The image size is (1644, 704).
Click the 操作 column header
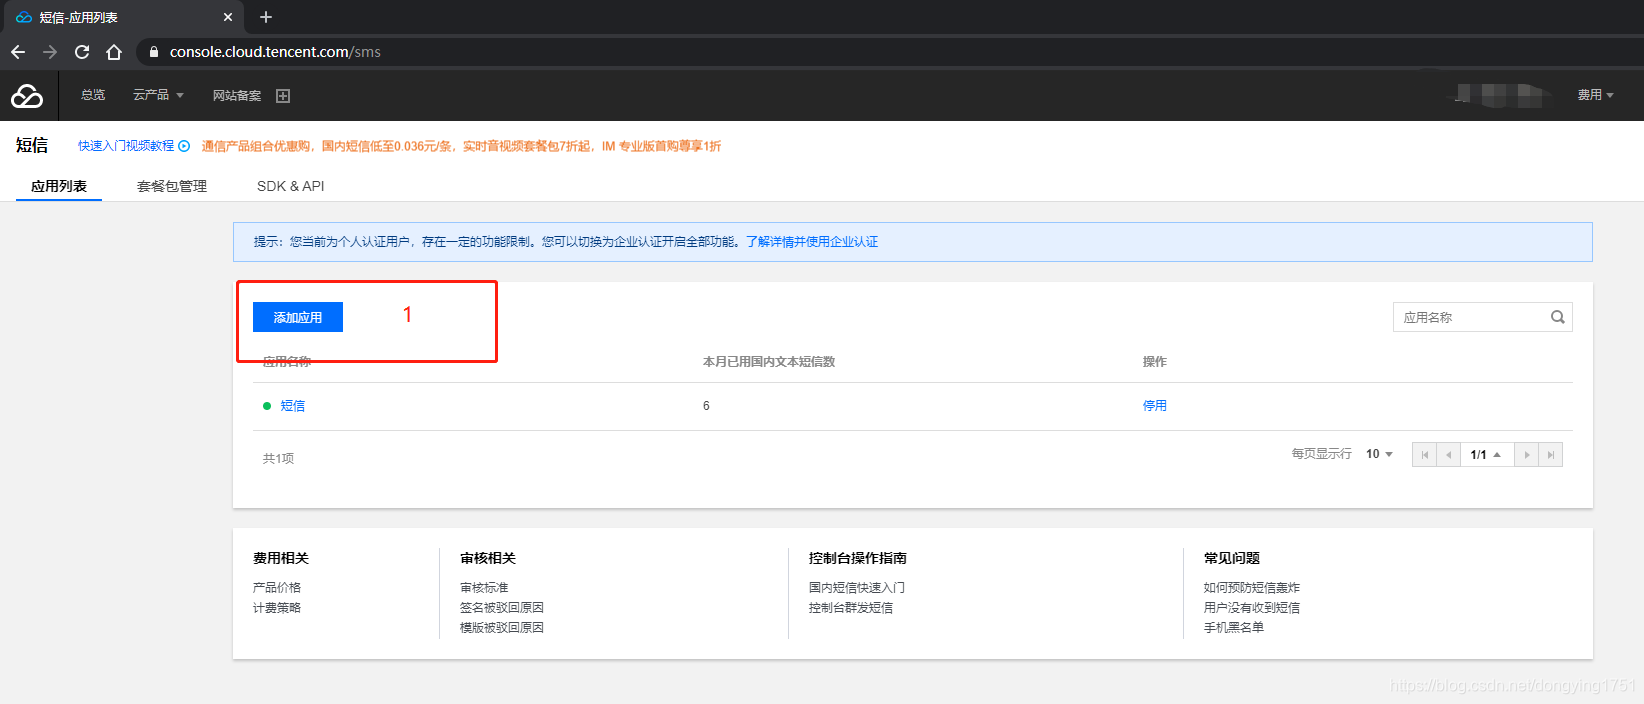(x=1155, y=362)
